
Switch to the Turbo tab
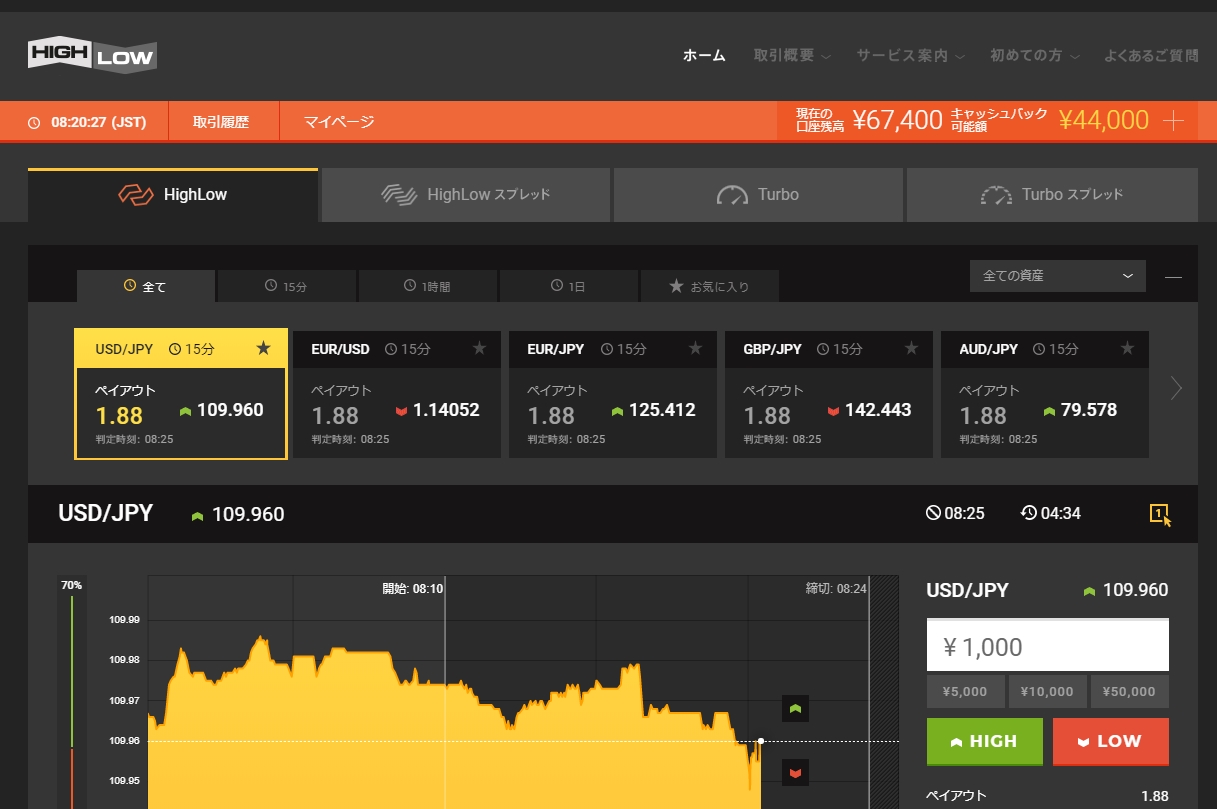click(758, 195)
